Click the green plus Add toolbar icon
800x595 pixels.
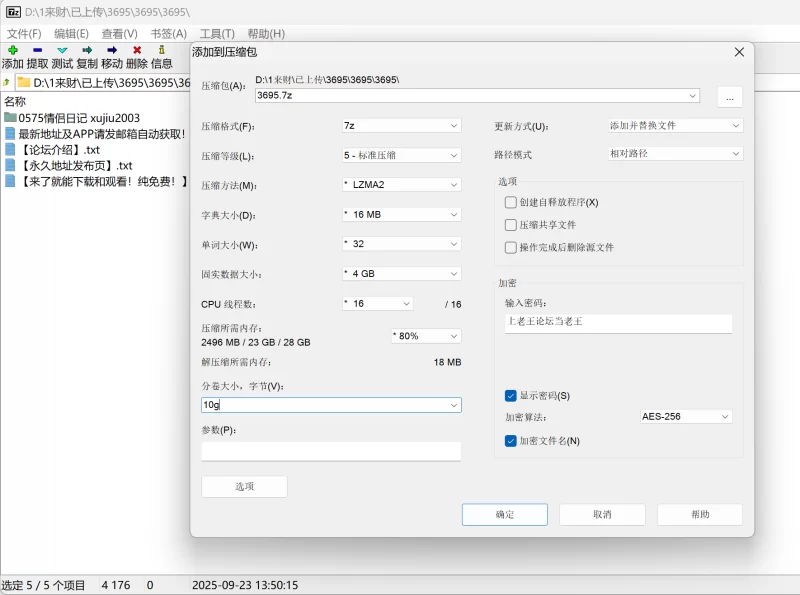(12, 49)
